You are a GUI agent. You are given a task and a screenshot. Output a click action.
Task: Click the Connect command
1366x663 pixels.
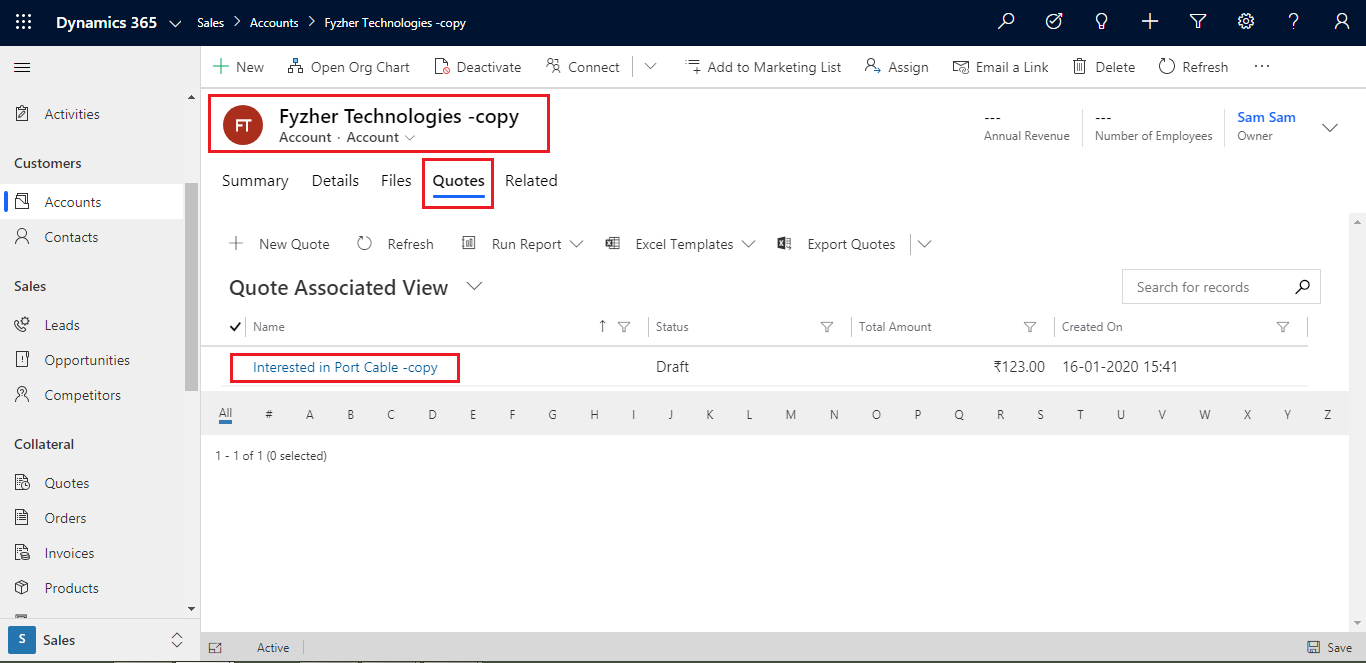583,67
